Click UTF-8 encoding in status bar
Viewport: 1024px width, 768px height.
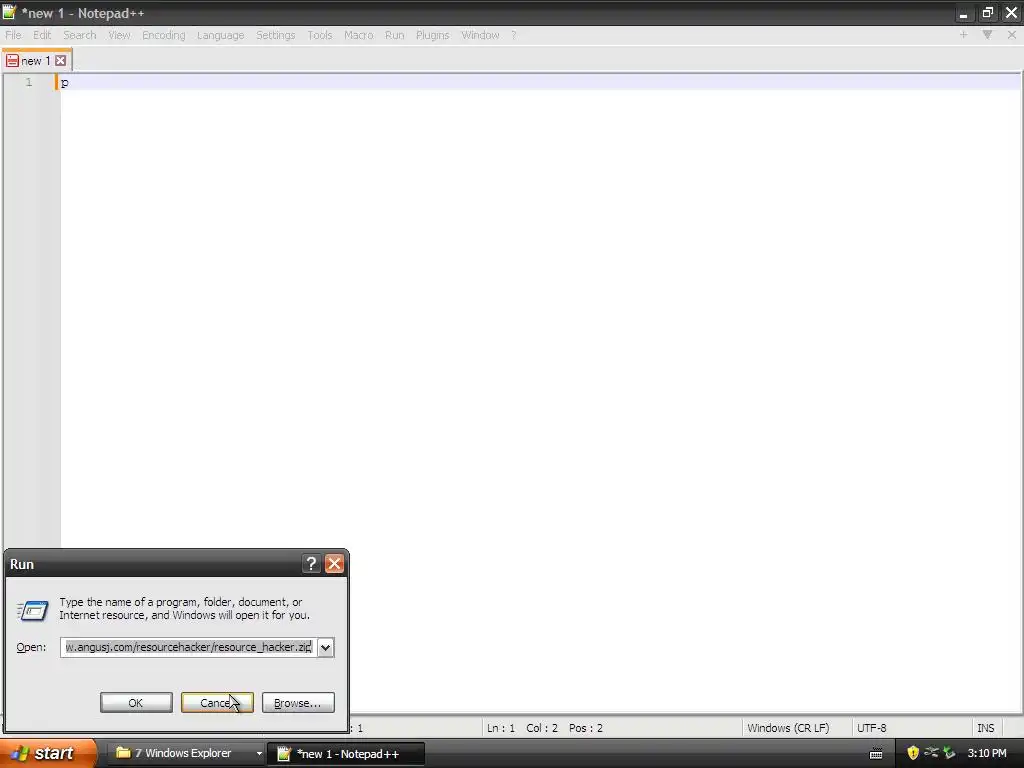click(872, 728)
